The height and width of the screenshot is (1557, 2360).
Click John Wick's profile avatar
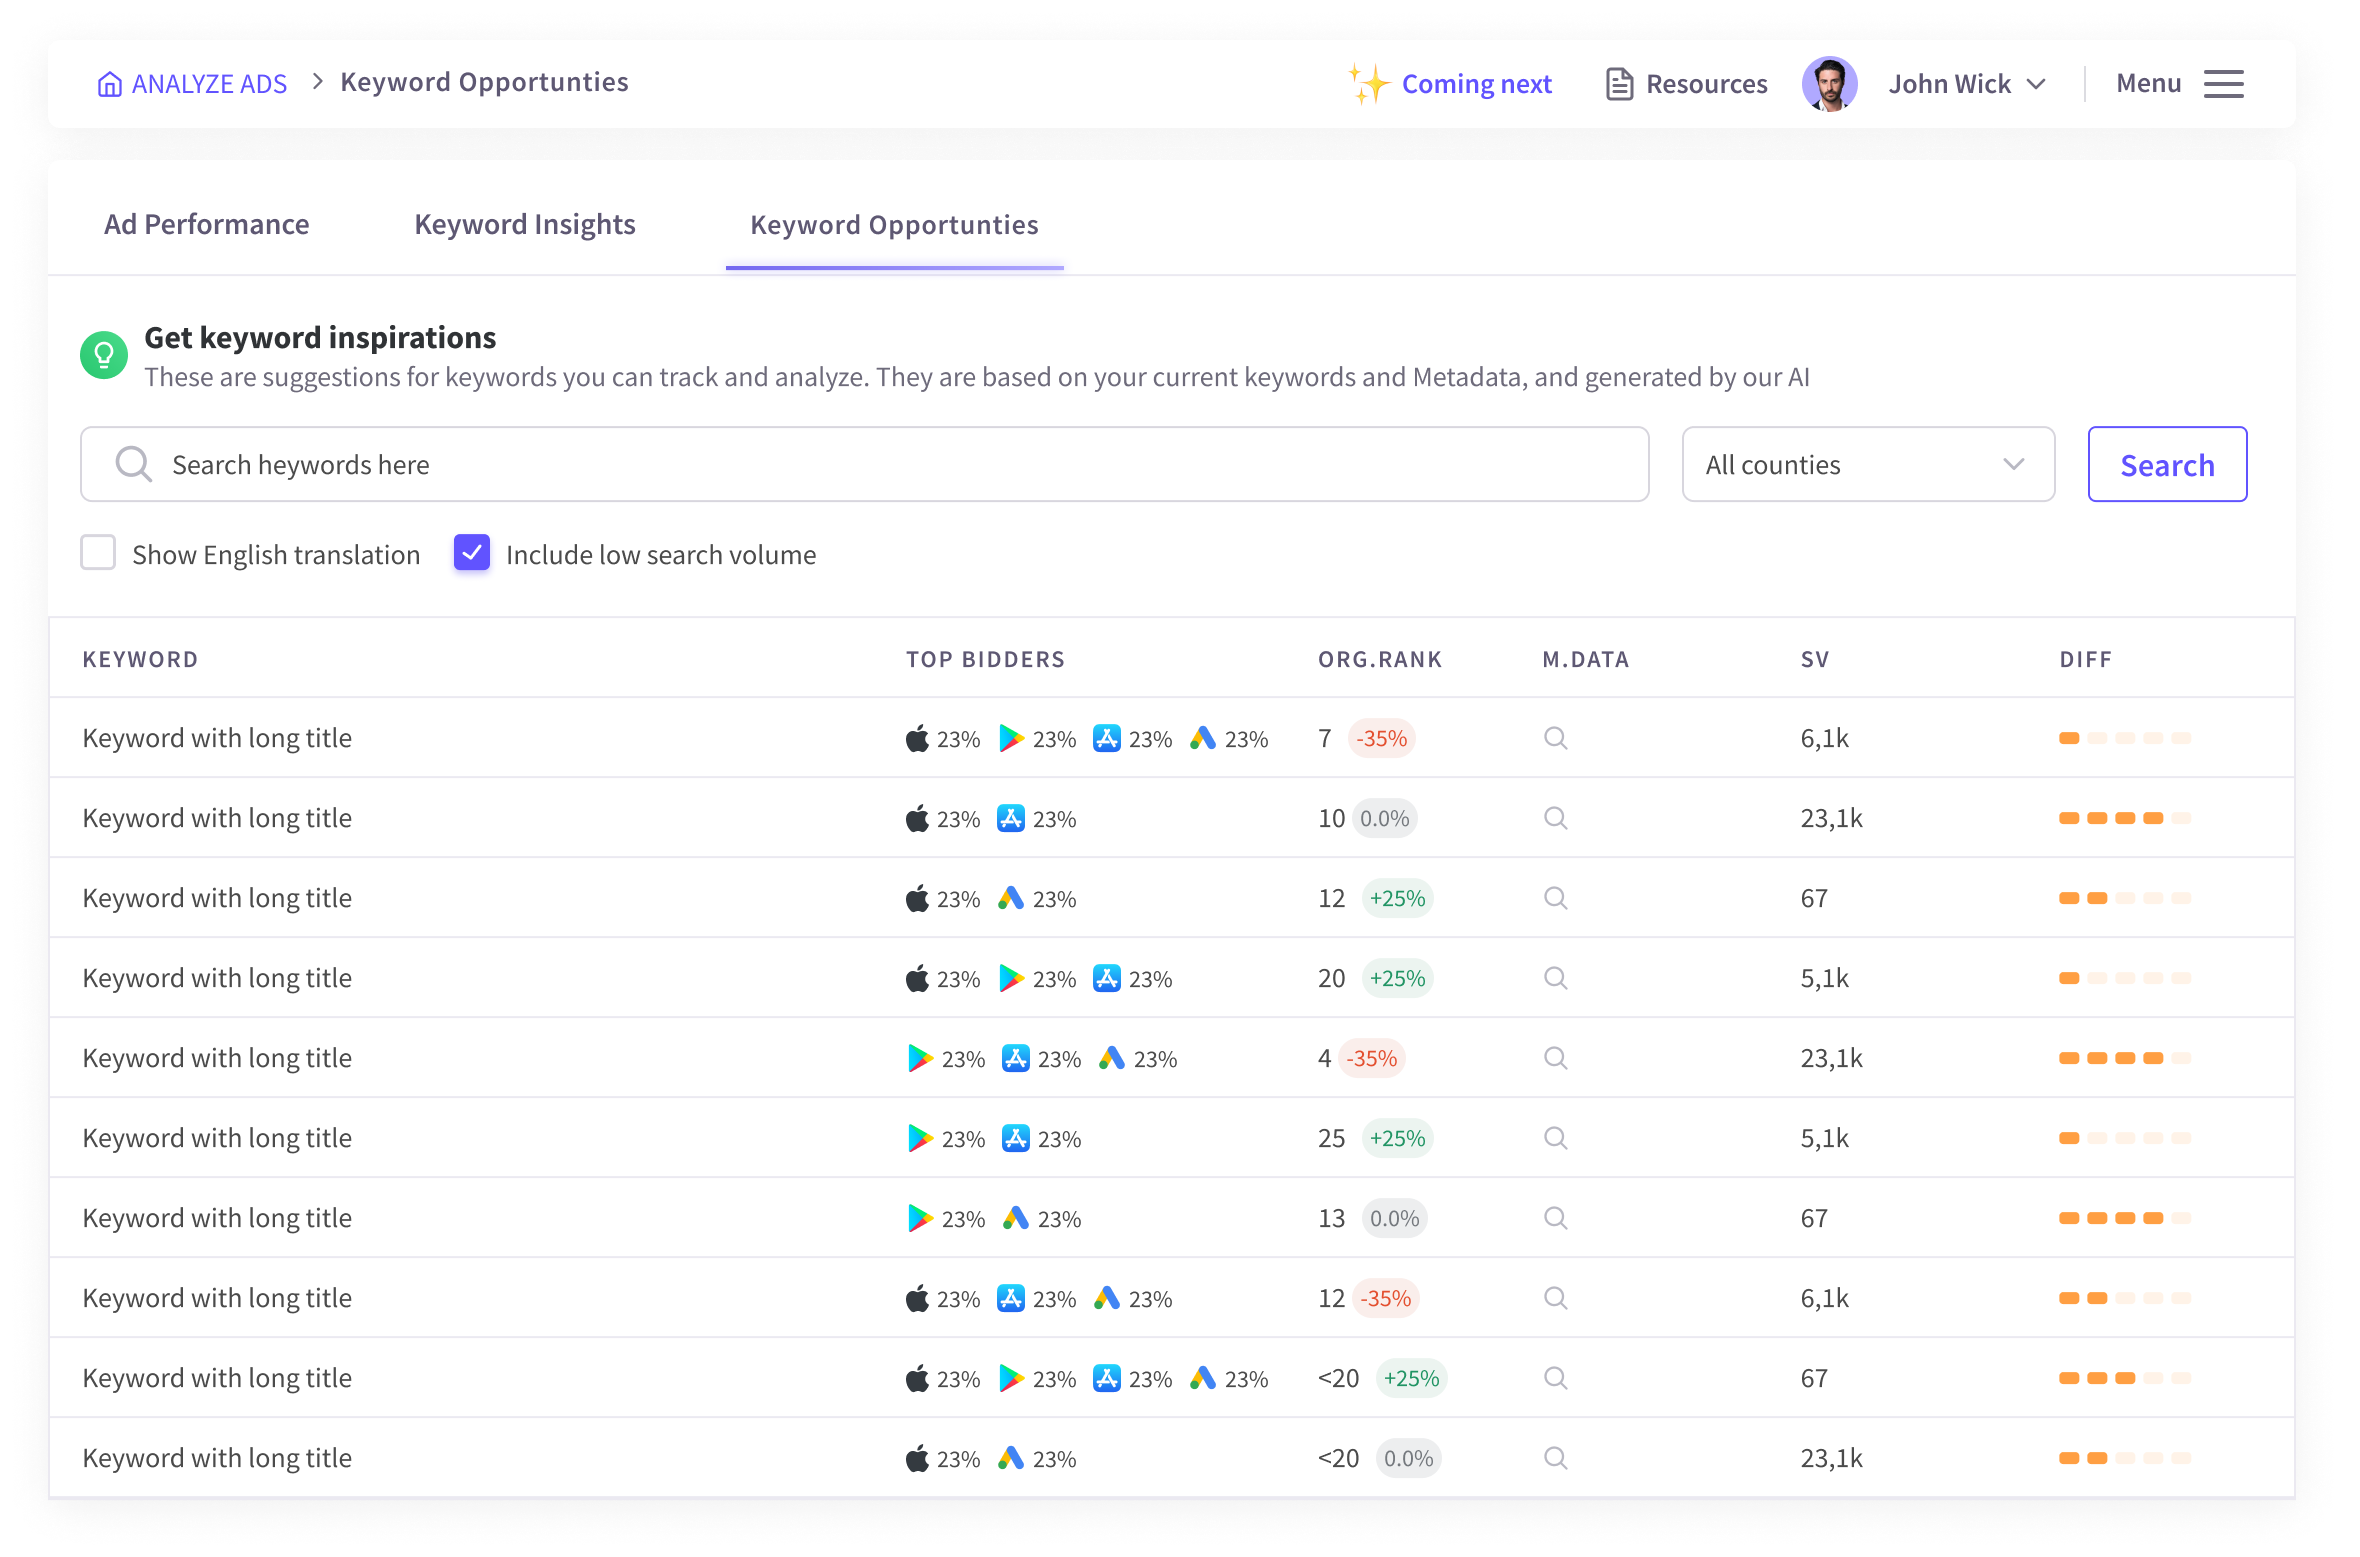1829,84
